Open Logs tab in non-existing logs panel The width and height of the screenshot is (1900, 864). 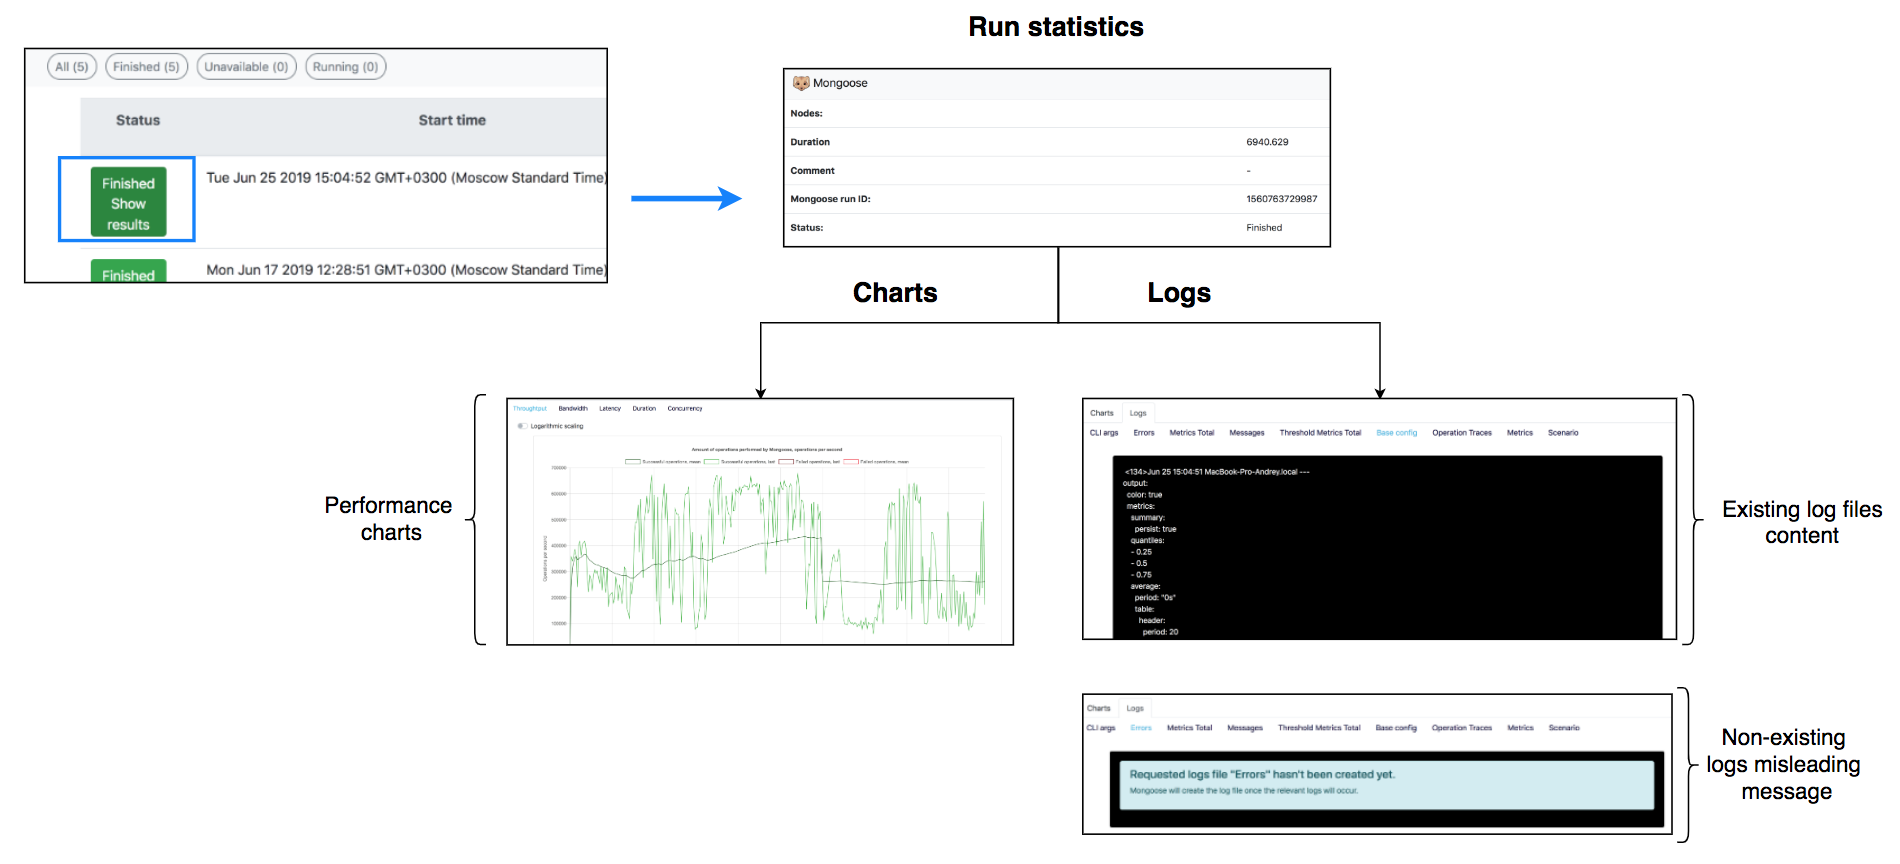point(1135,708)
